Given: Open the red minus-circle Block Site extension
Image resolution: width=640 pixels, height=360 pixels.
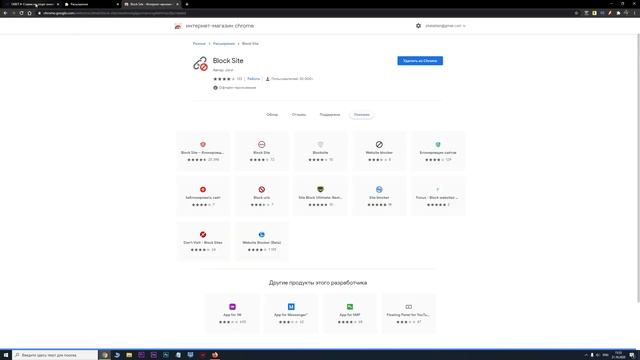Looking at the screenshot, I should (x=262, y=151).
